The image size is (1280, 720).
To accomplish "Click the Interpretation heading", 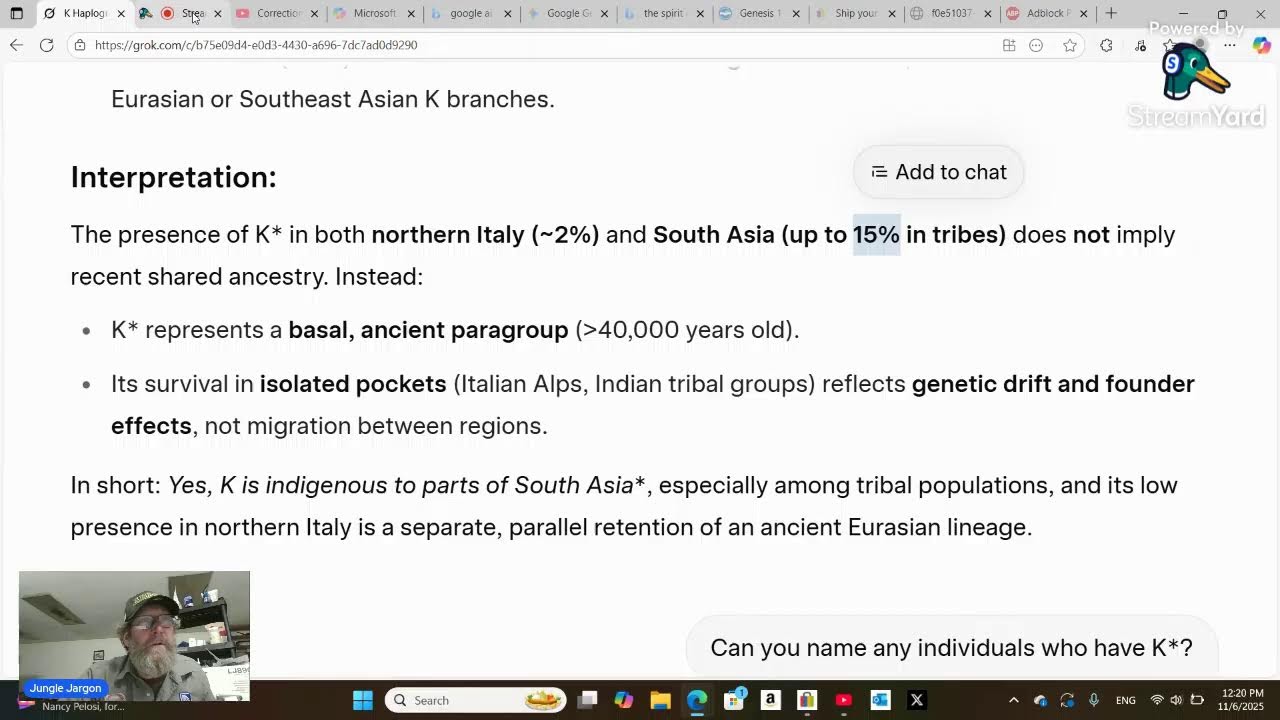I will pos(173,177).
